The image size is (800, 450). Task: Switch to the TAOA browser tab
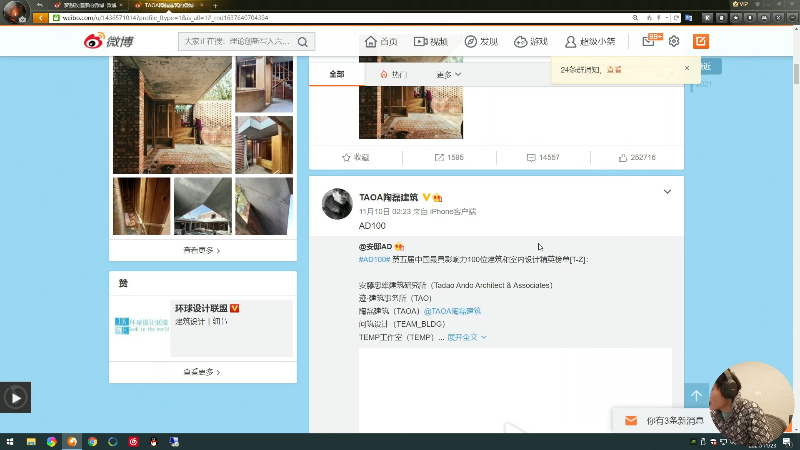(x=168, y=6)
